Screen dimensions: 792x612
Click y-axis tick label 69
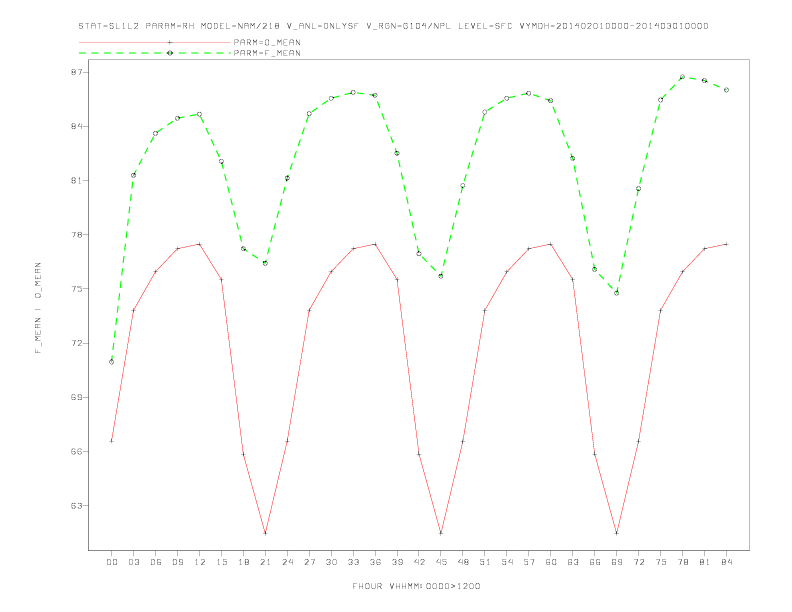76,397
